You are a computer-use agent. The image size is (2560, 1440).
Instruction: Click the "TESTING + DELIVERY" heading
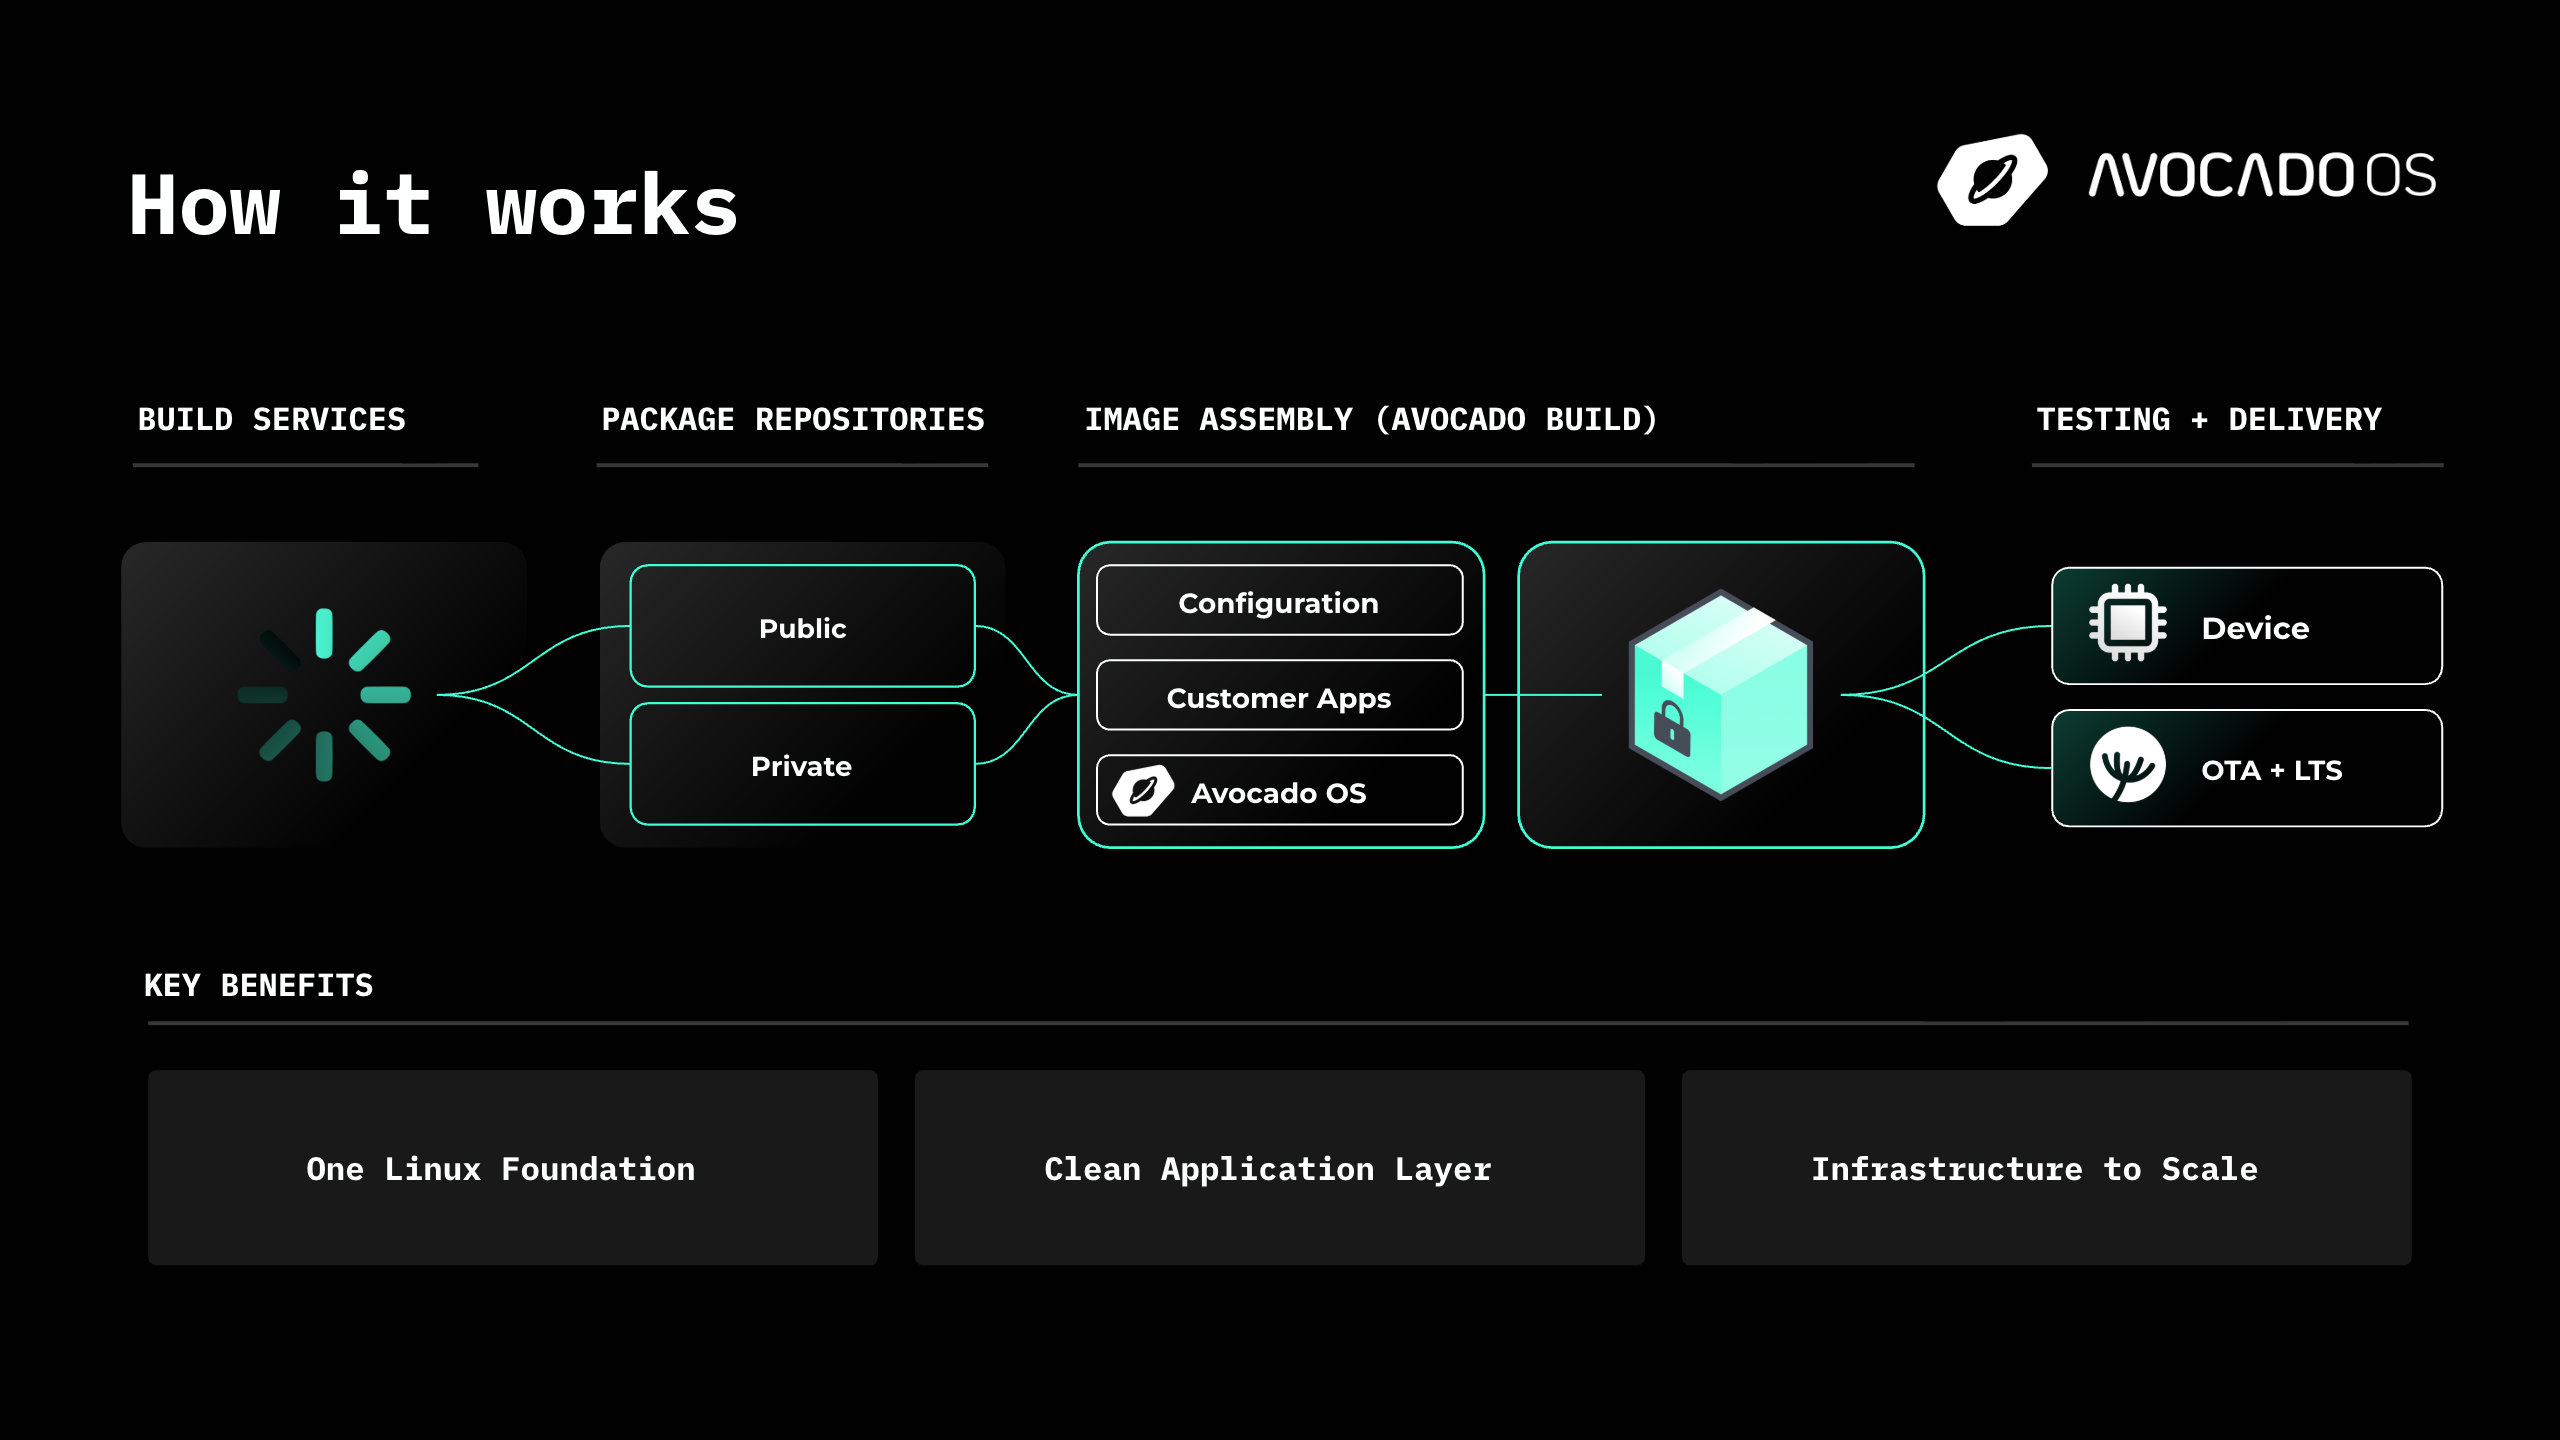2209,419
